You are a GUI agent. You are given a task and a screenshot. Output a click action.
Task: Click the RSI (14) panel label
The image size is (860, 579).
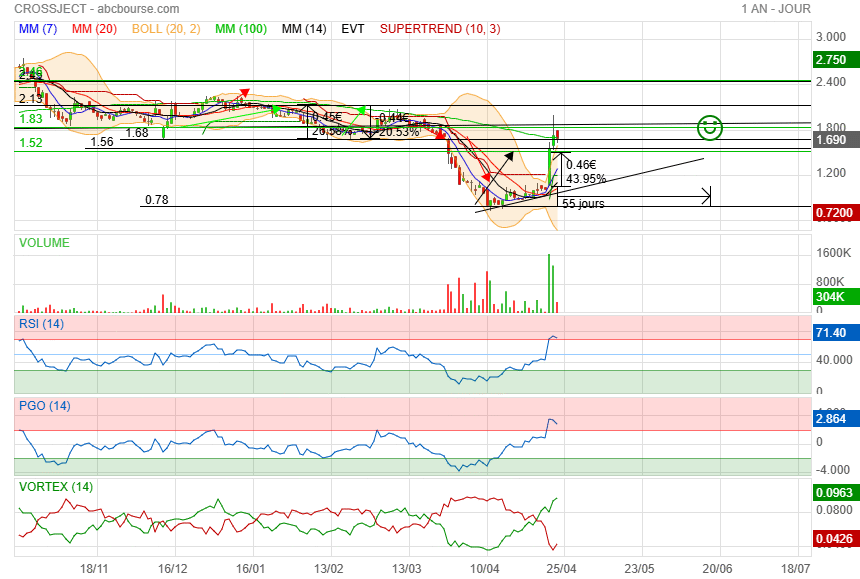(x=42, y=324)
